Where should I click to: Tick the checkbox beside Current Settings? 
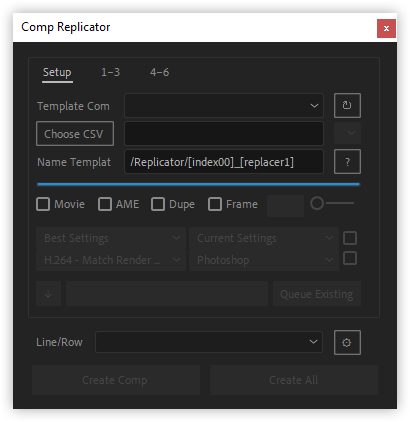pyautogui.click(x=350, y=238)
